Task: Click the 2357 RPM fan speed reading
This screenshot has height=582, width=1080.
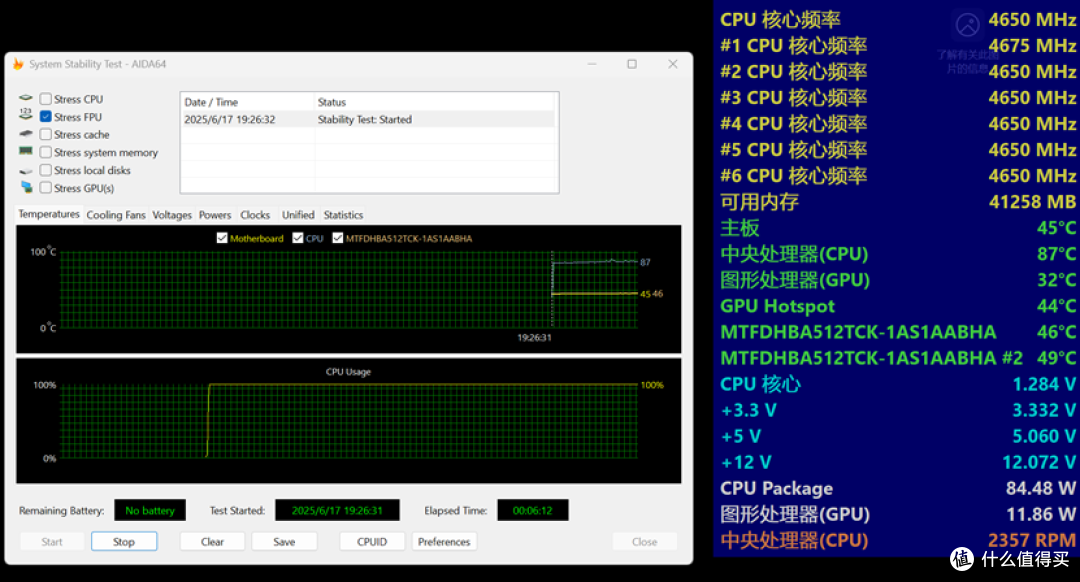Action: 1032,541
